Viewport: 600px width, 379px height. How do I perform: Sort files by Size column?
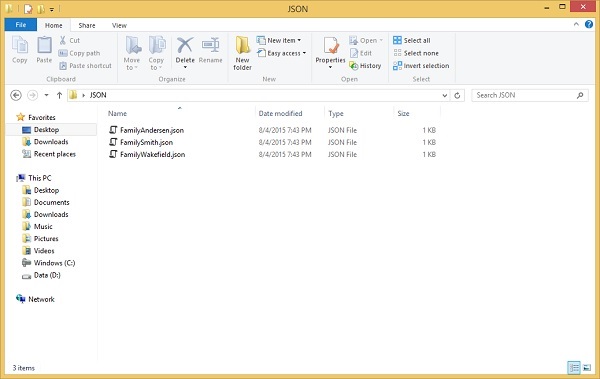[x=403, y=113]
